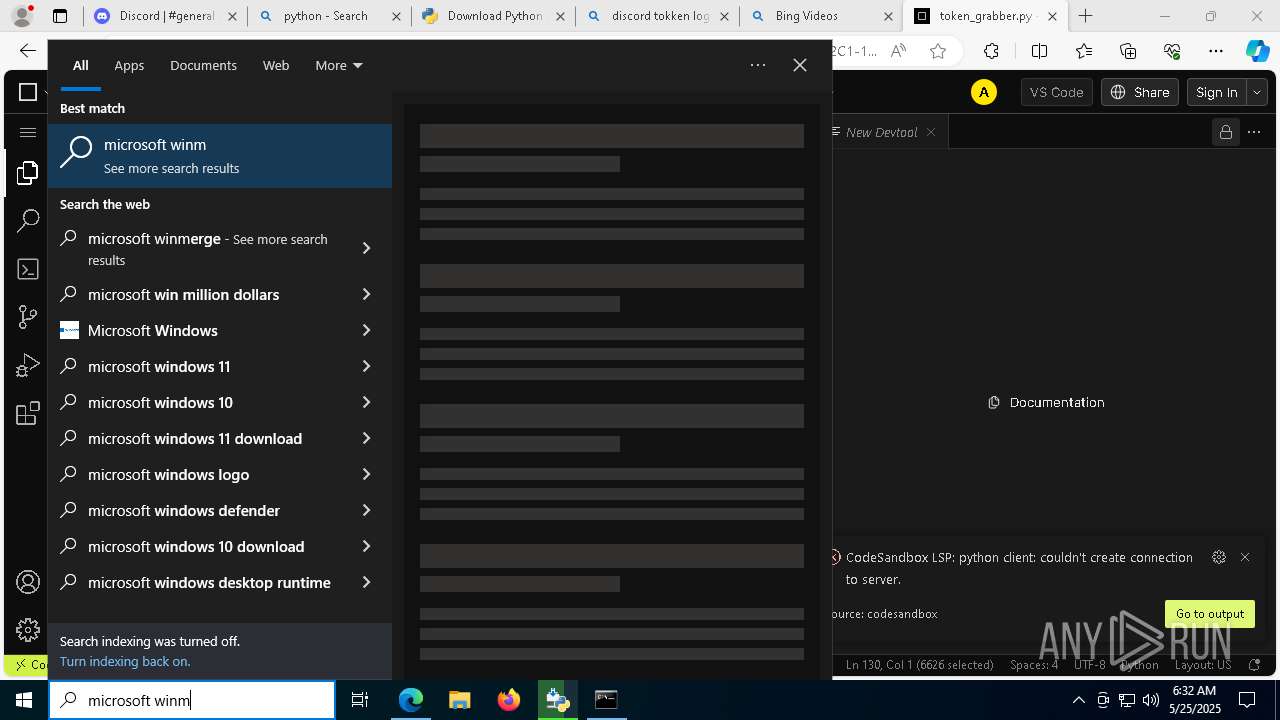Open the Extensions icon in sidebar
1280x720 pixels.
pos(28,413)
